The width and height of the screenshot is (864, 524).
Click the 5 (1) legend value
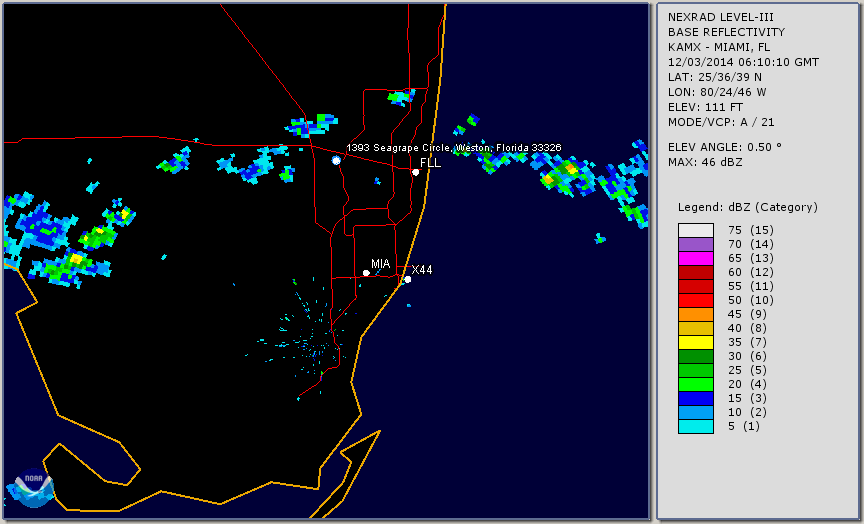click(743, 426)
